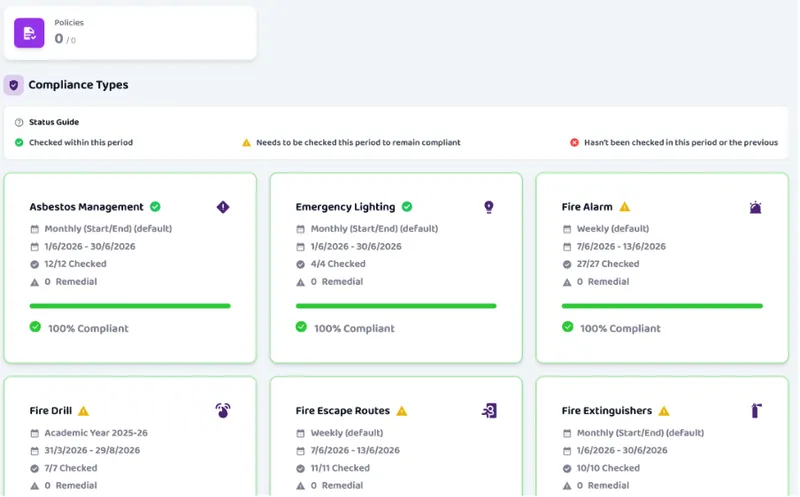Select the Policies summary card
The height and width of the screenshot is (497, 800).
130,33
